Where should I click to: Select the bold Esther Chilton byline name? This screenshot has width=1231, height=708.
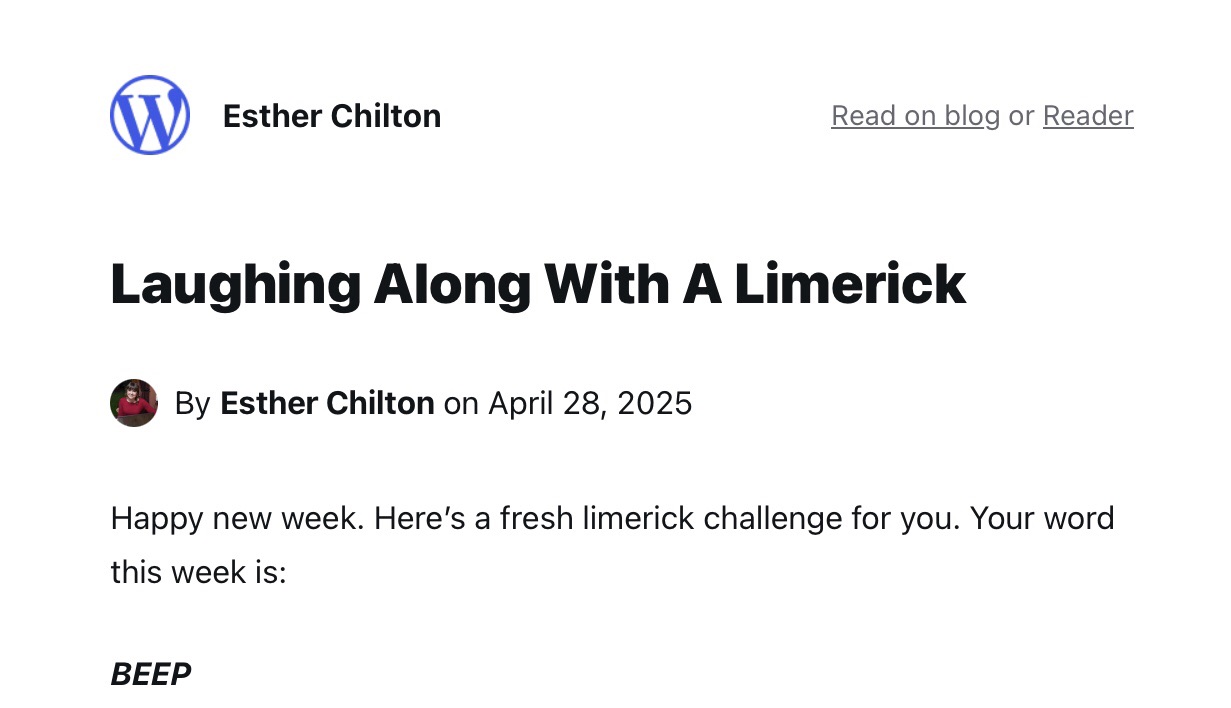(327, 404)
